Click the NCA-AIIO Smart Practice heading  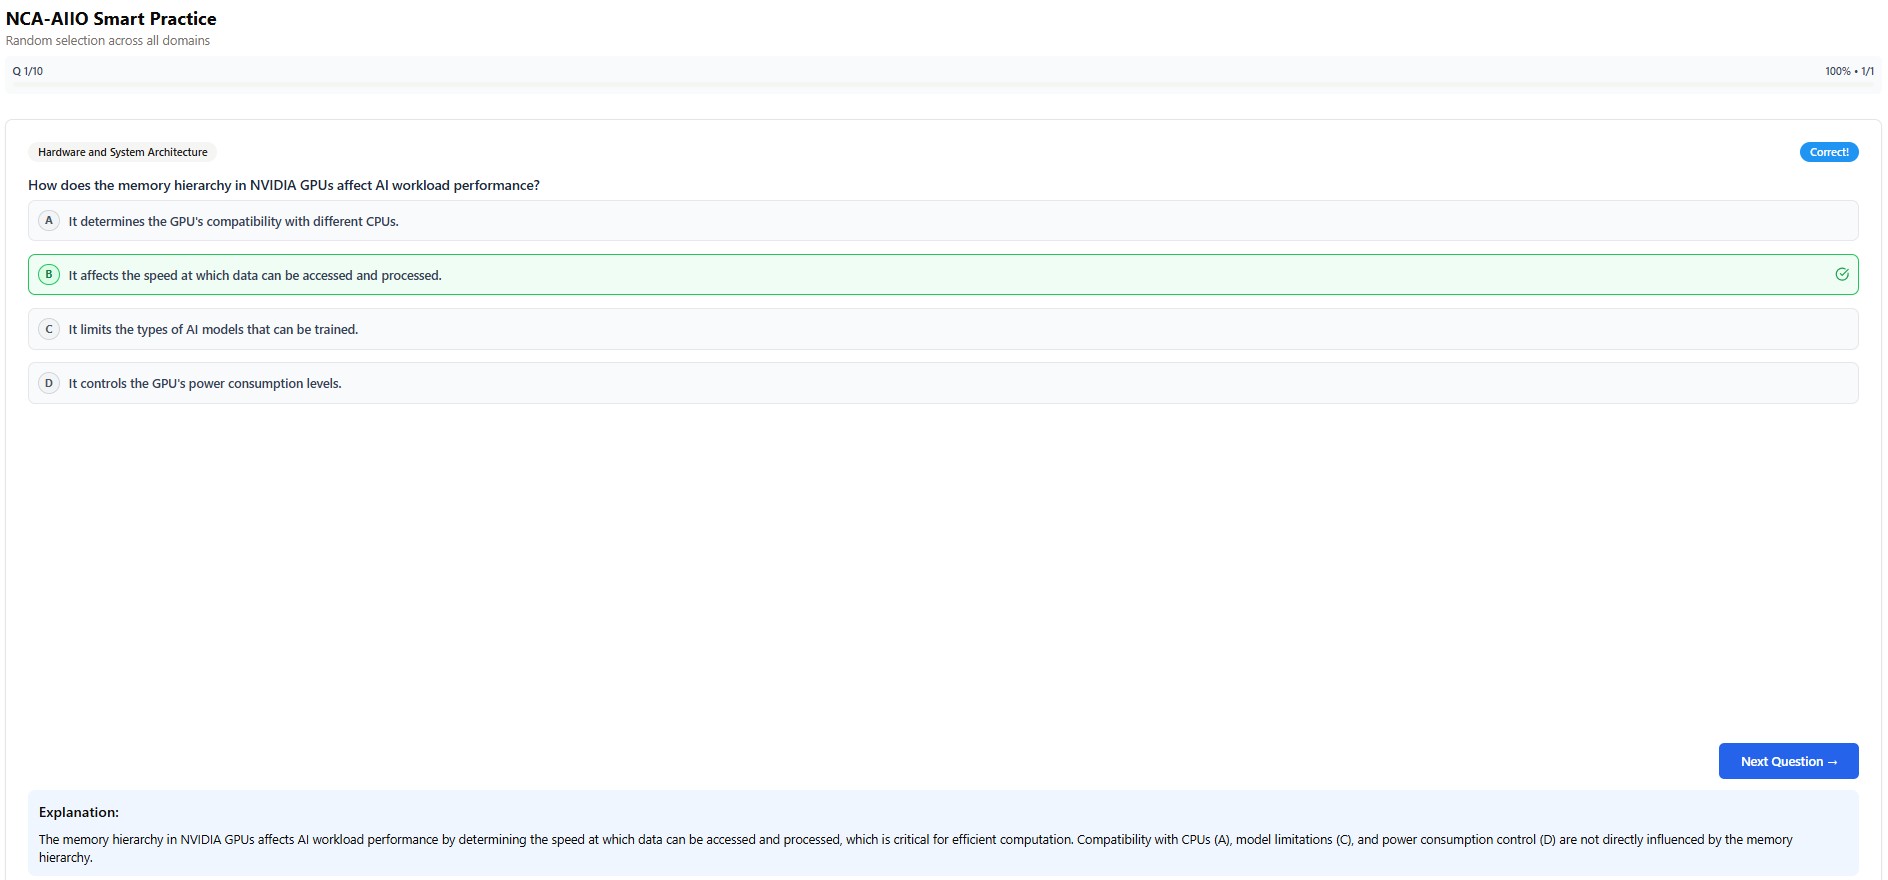pyautogui.click(x=111, y=19)
